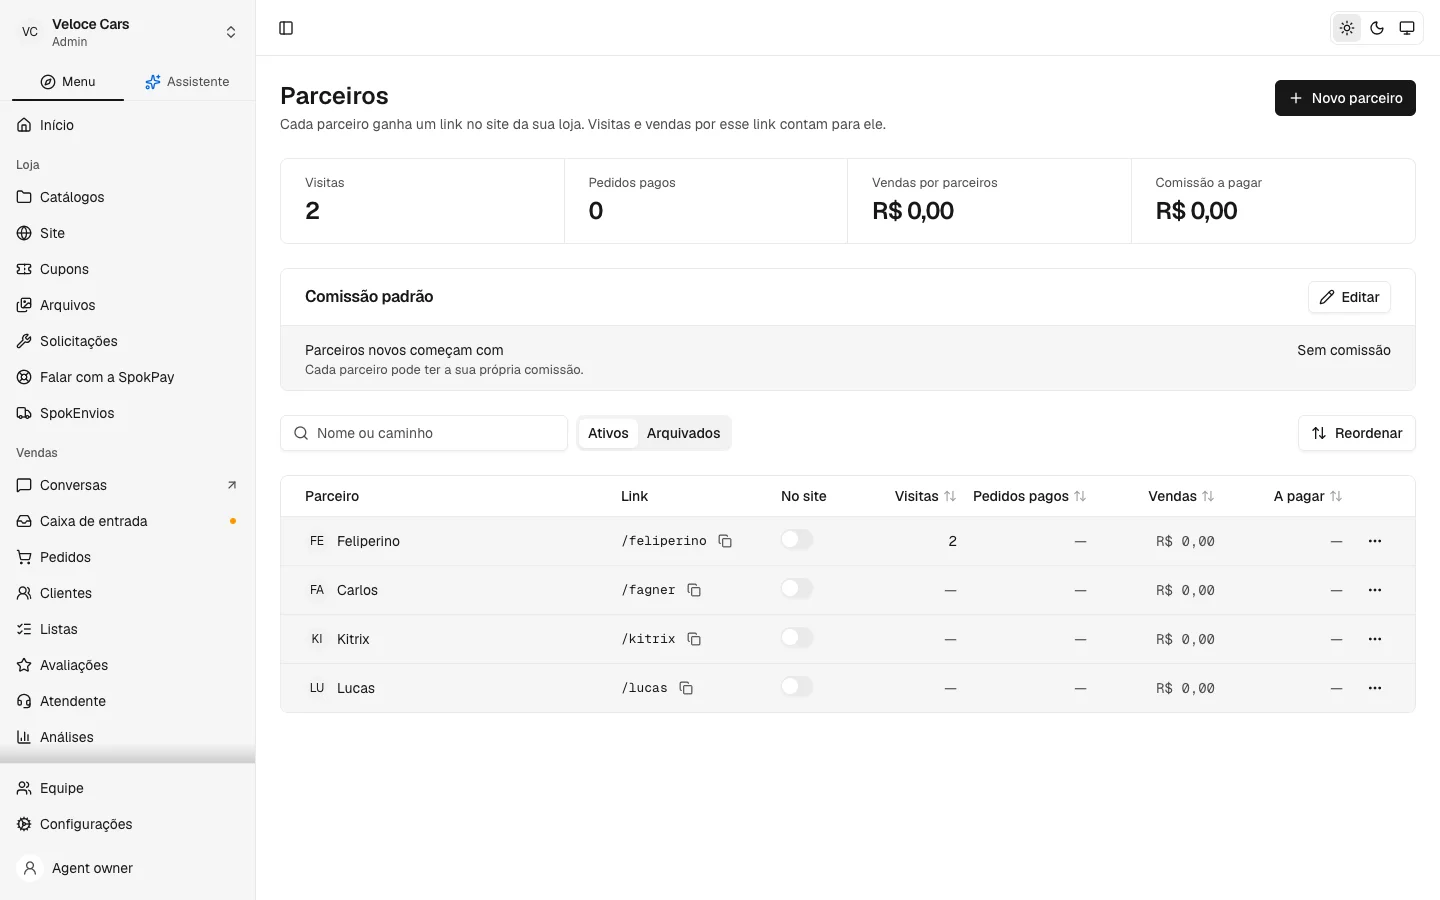Open more options for Lucas
The height and width of the screenshot is (900, 1440).
point(1375,688)
